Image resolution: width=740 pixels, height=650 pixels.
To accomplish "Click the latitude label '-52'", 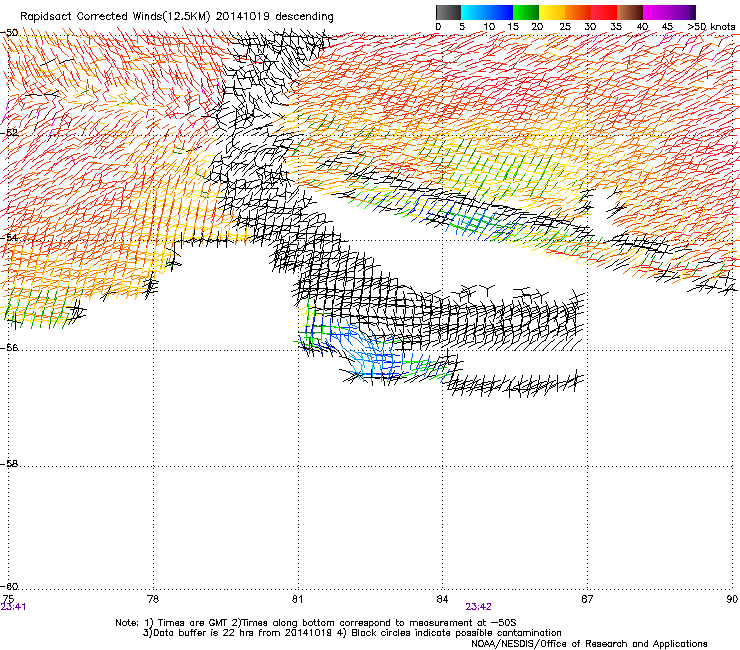I will (x=9, y=133).
